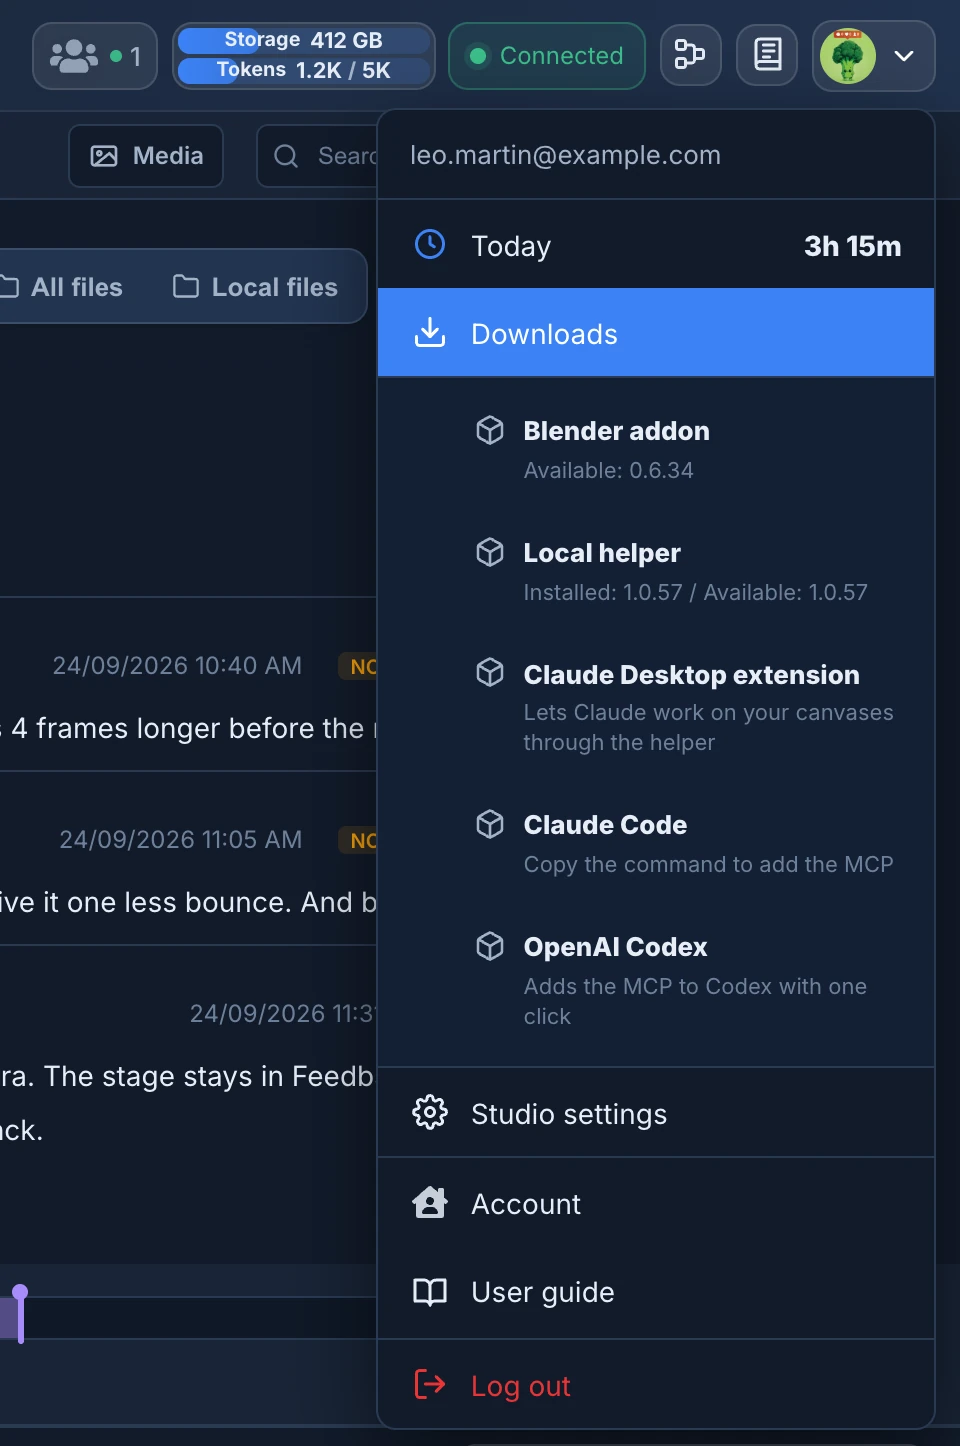The width and height of the screenshot is (960, 1446).
Task: Open User guide
Action: tap(656, 1291)
